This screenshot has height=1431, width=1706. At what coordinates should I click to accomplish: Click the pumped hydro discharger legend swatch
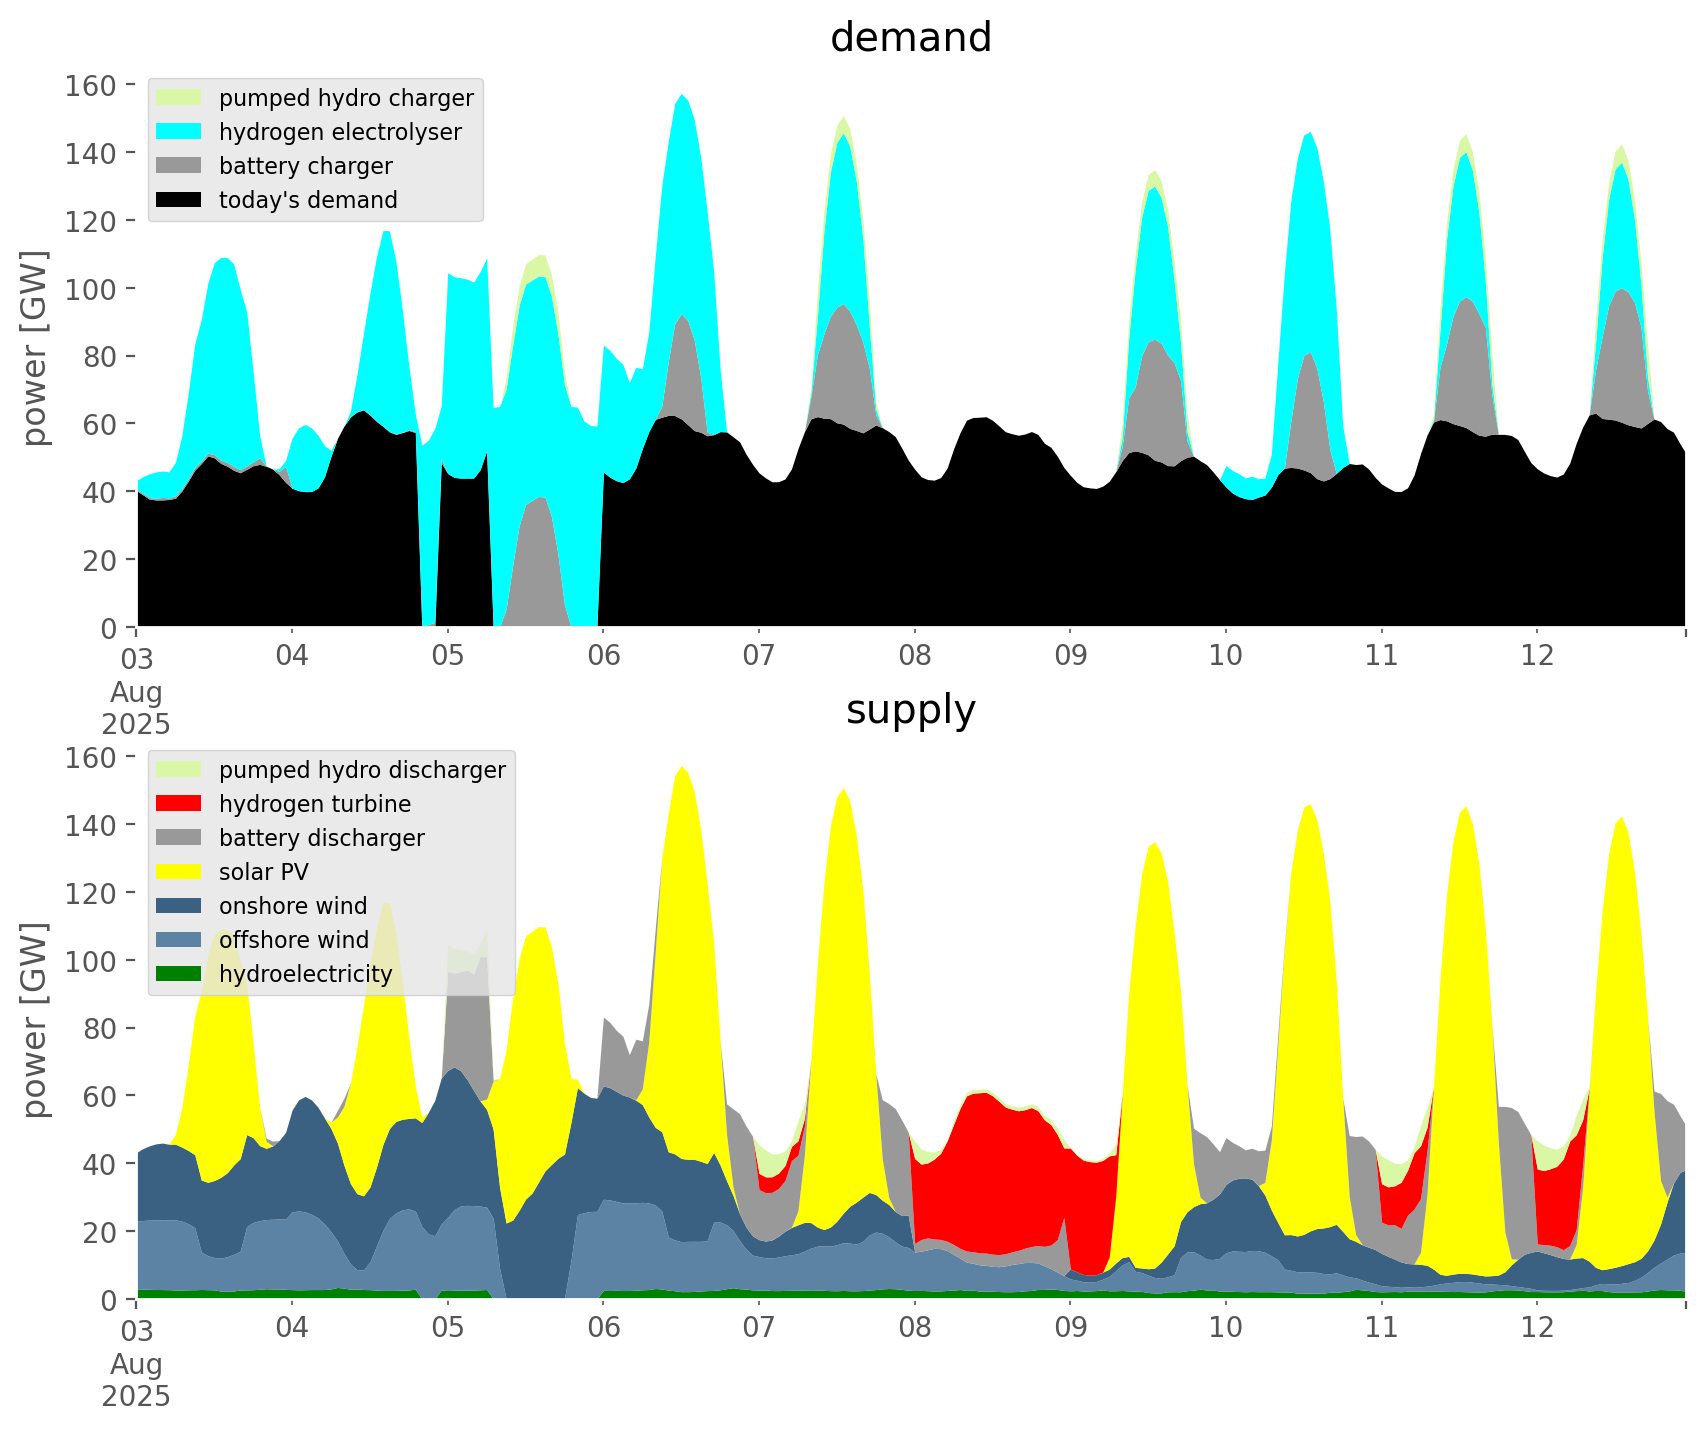[179, 770]
